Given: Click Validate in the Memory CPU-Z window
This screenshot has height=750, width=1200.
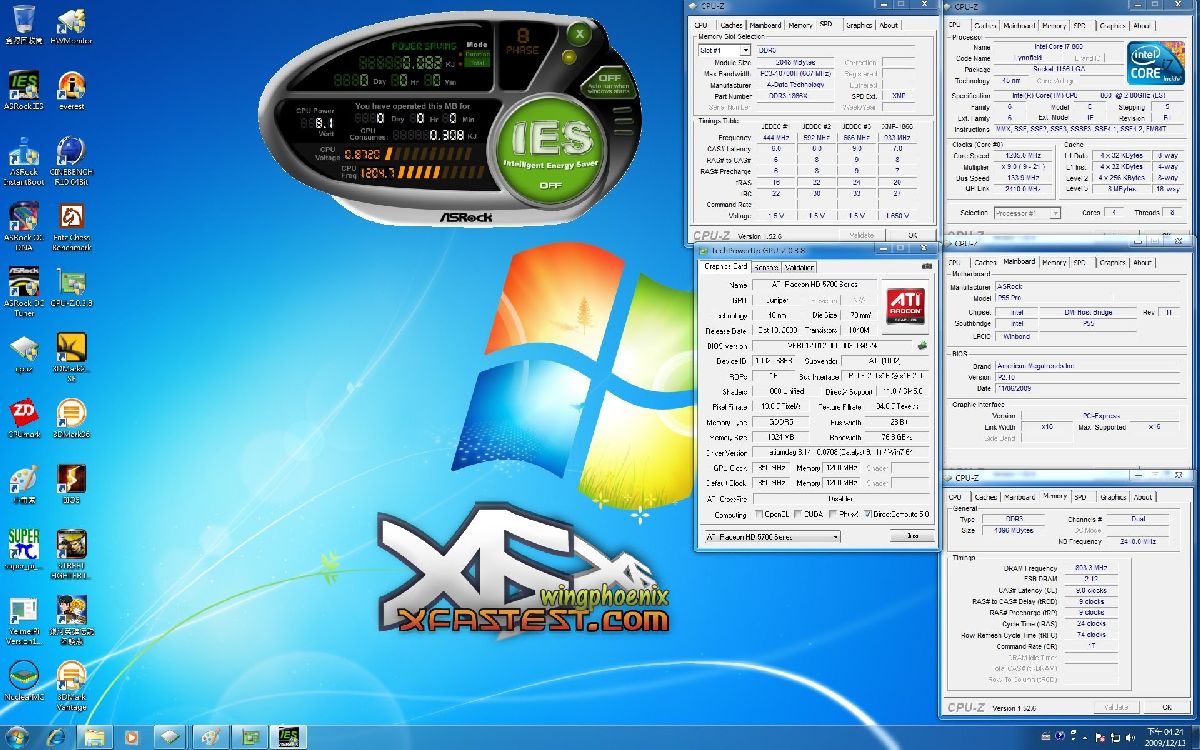Looking at the screenshot, I should [x=1116, y=706].
